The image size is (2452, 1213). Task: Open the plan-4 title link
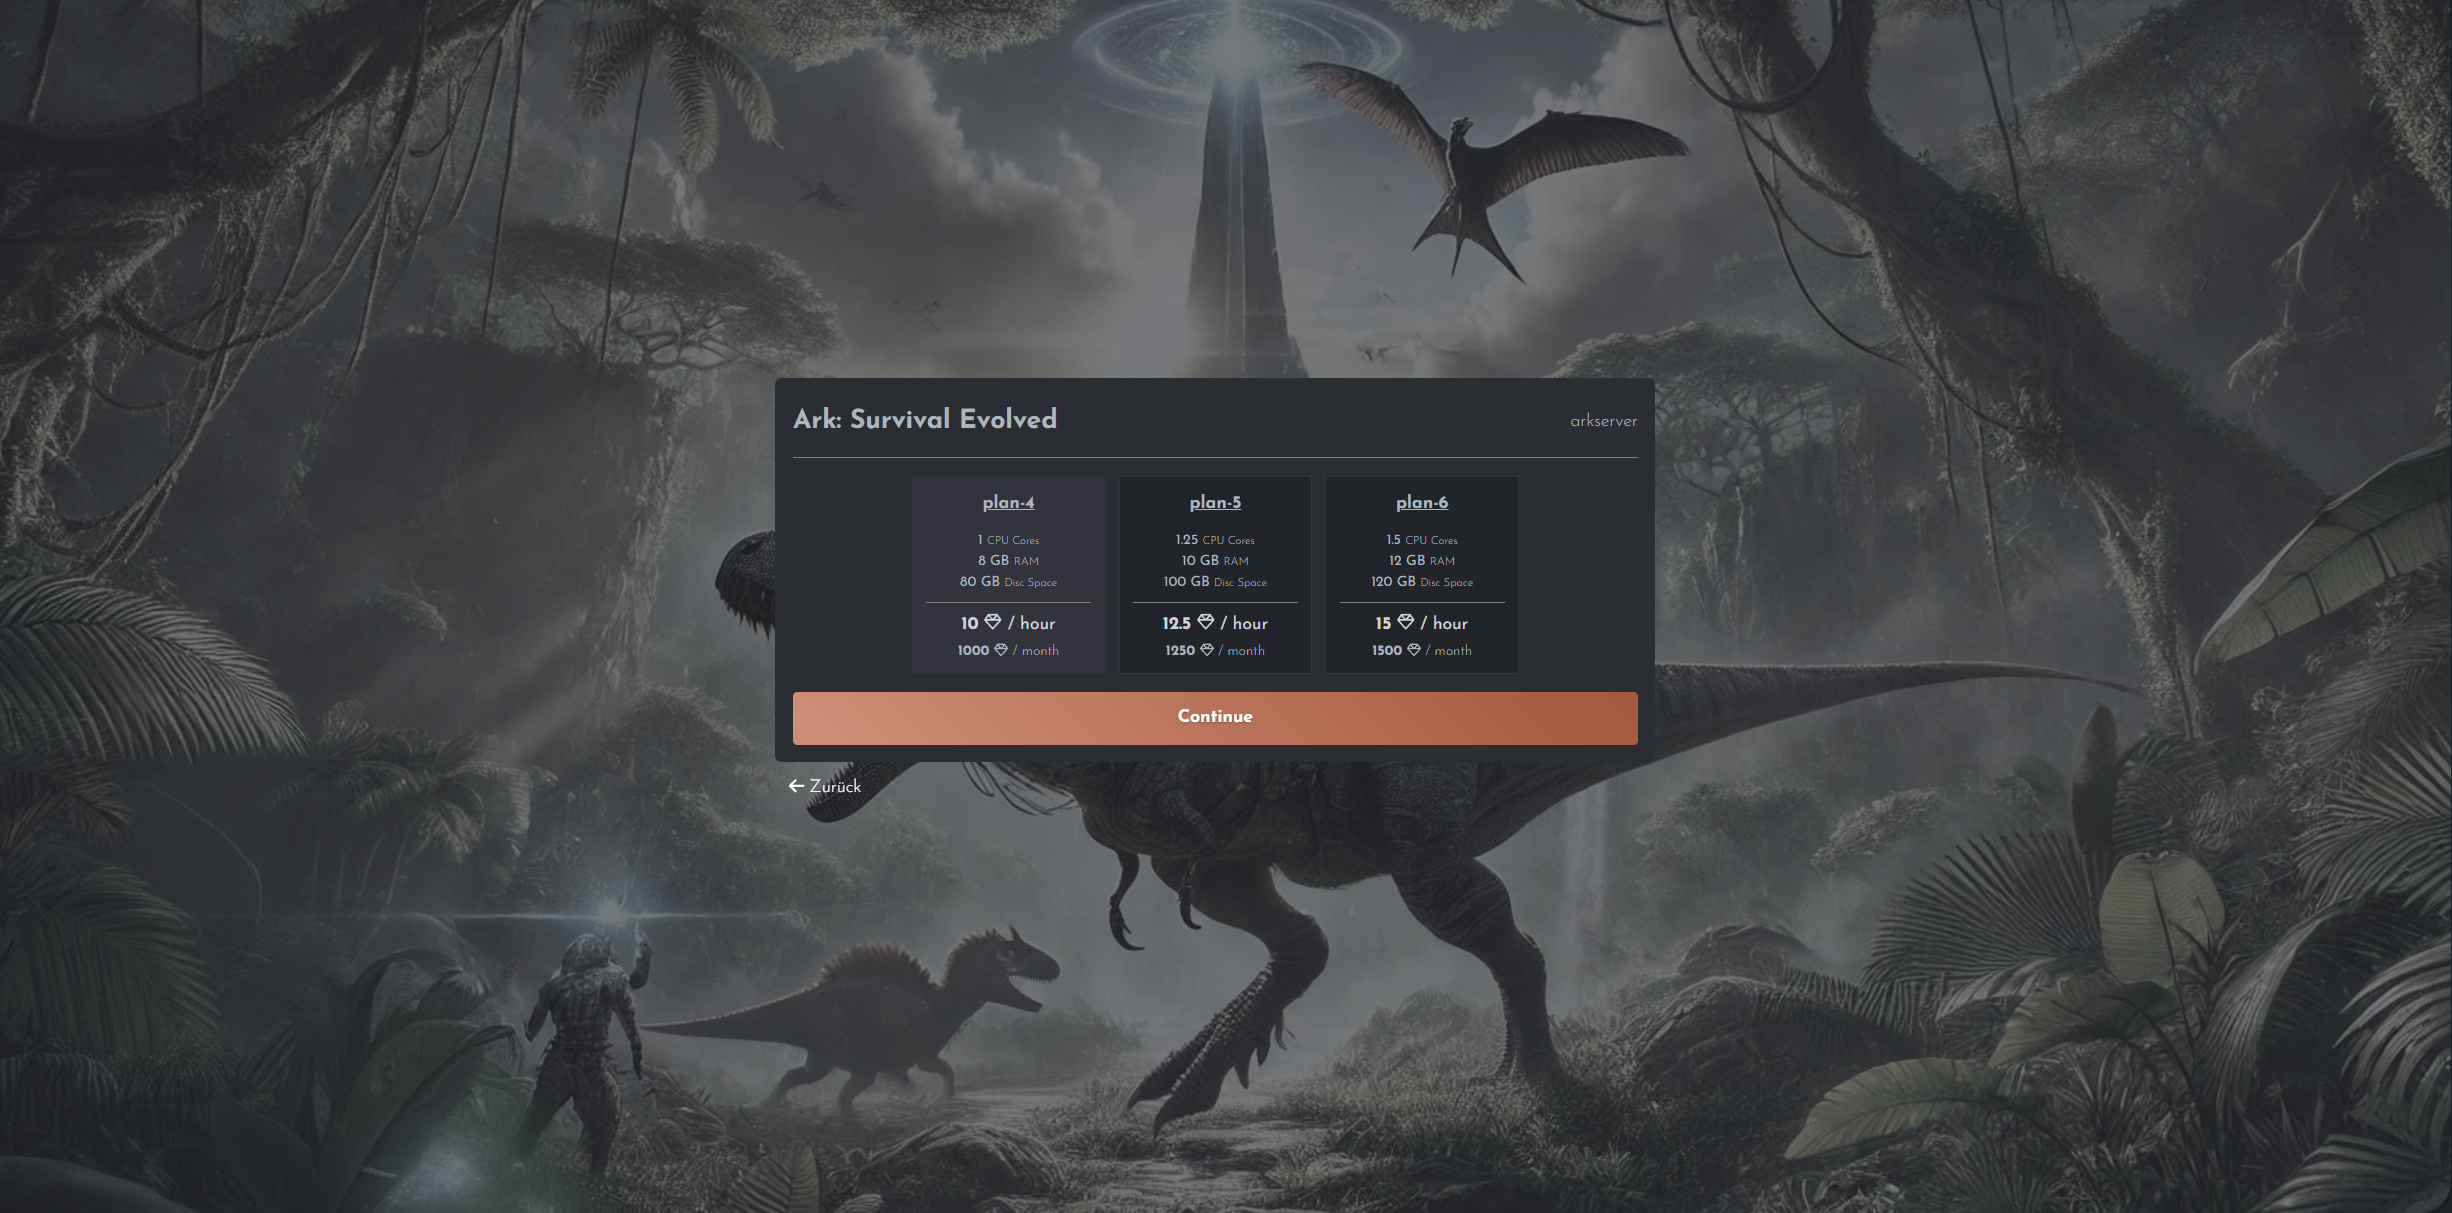point(1008,502)
